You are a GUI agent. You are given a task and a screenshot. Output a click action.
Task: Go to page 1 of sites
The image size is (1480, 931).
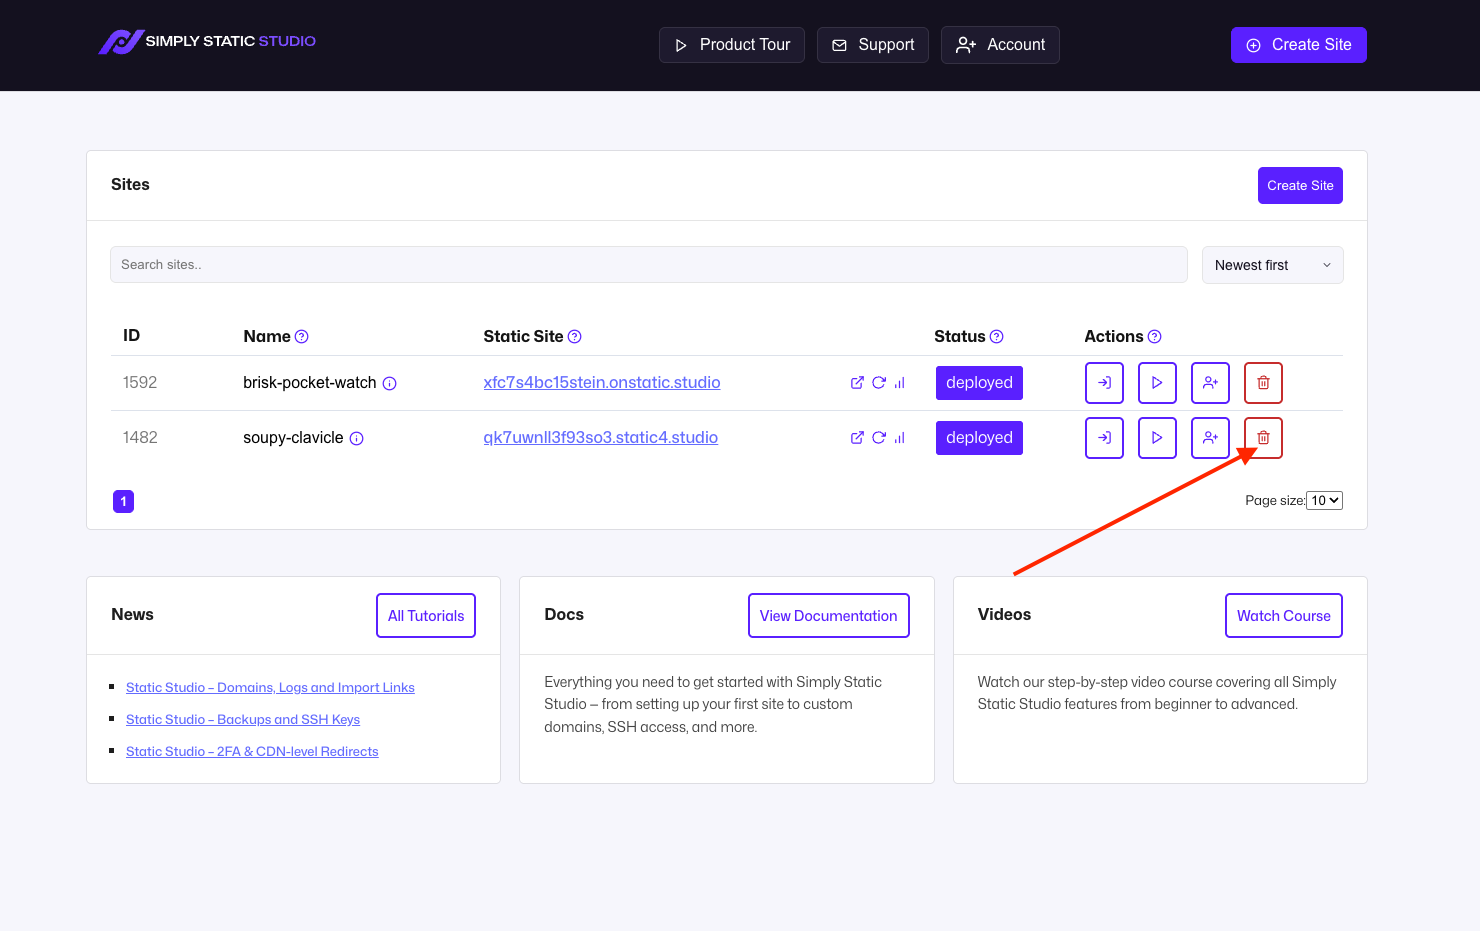coord(124,501)
